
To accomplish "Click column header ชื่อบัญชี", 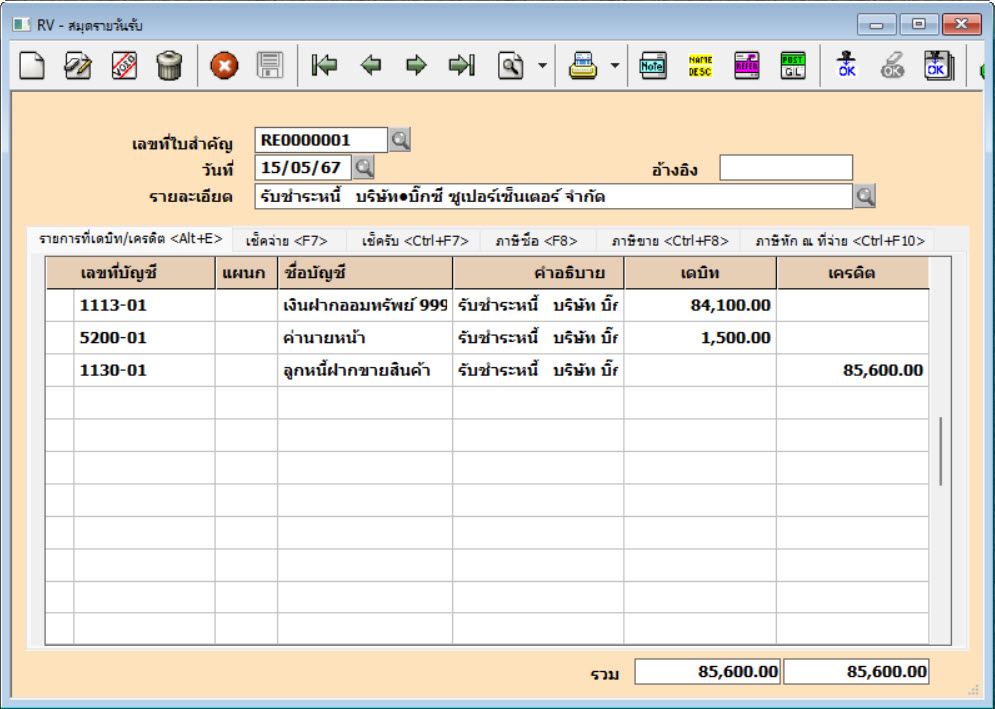I will pyautogui.click(x=365, y=274).
